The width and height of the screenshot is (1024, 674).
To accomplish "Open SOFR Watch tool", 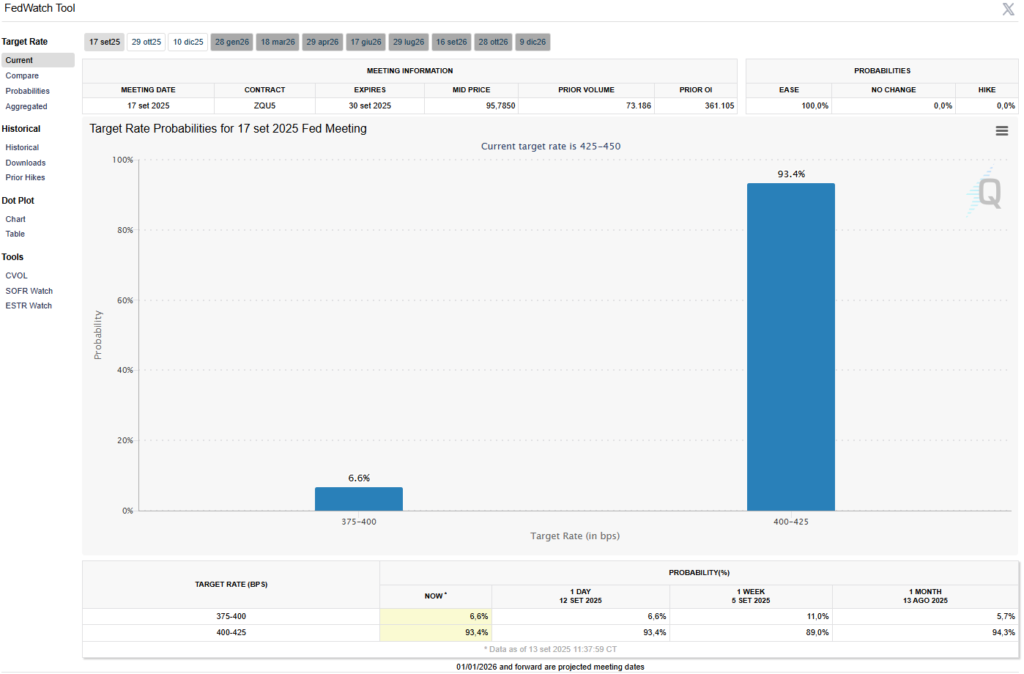I will [x=28, y=290].
